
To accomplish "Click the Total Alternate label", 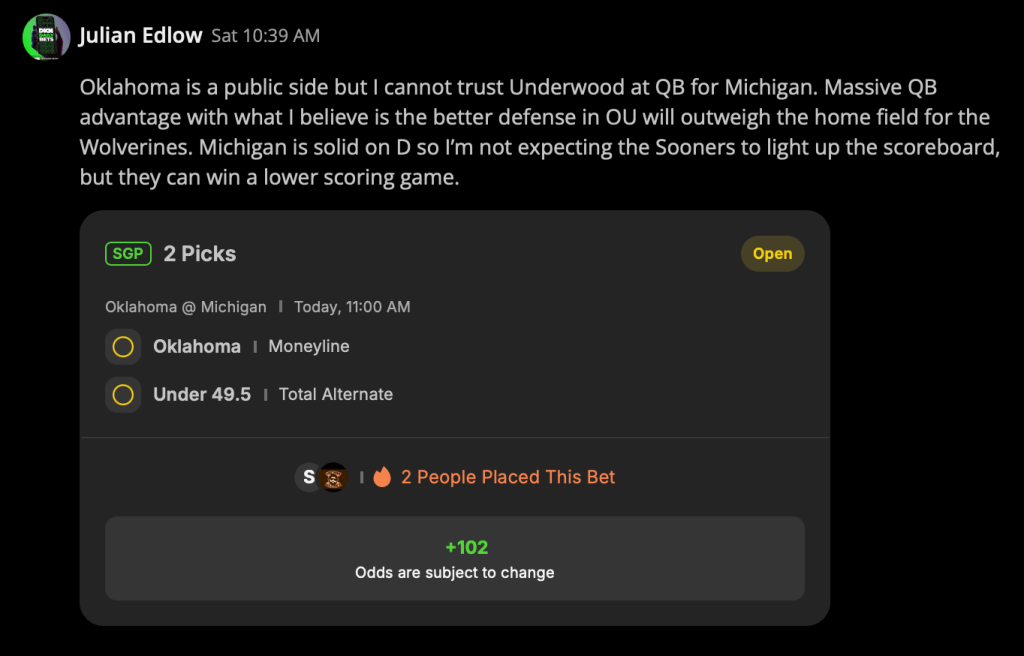I will pyautogui.click(x=336, y=395).
